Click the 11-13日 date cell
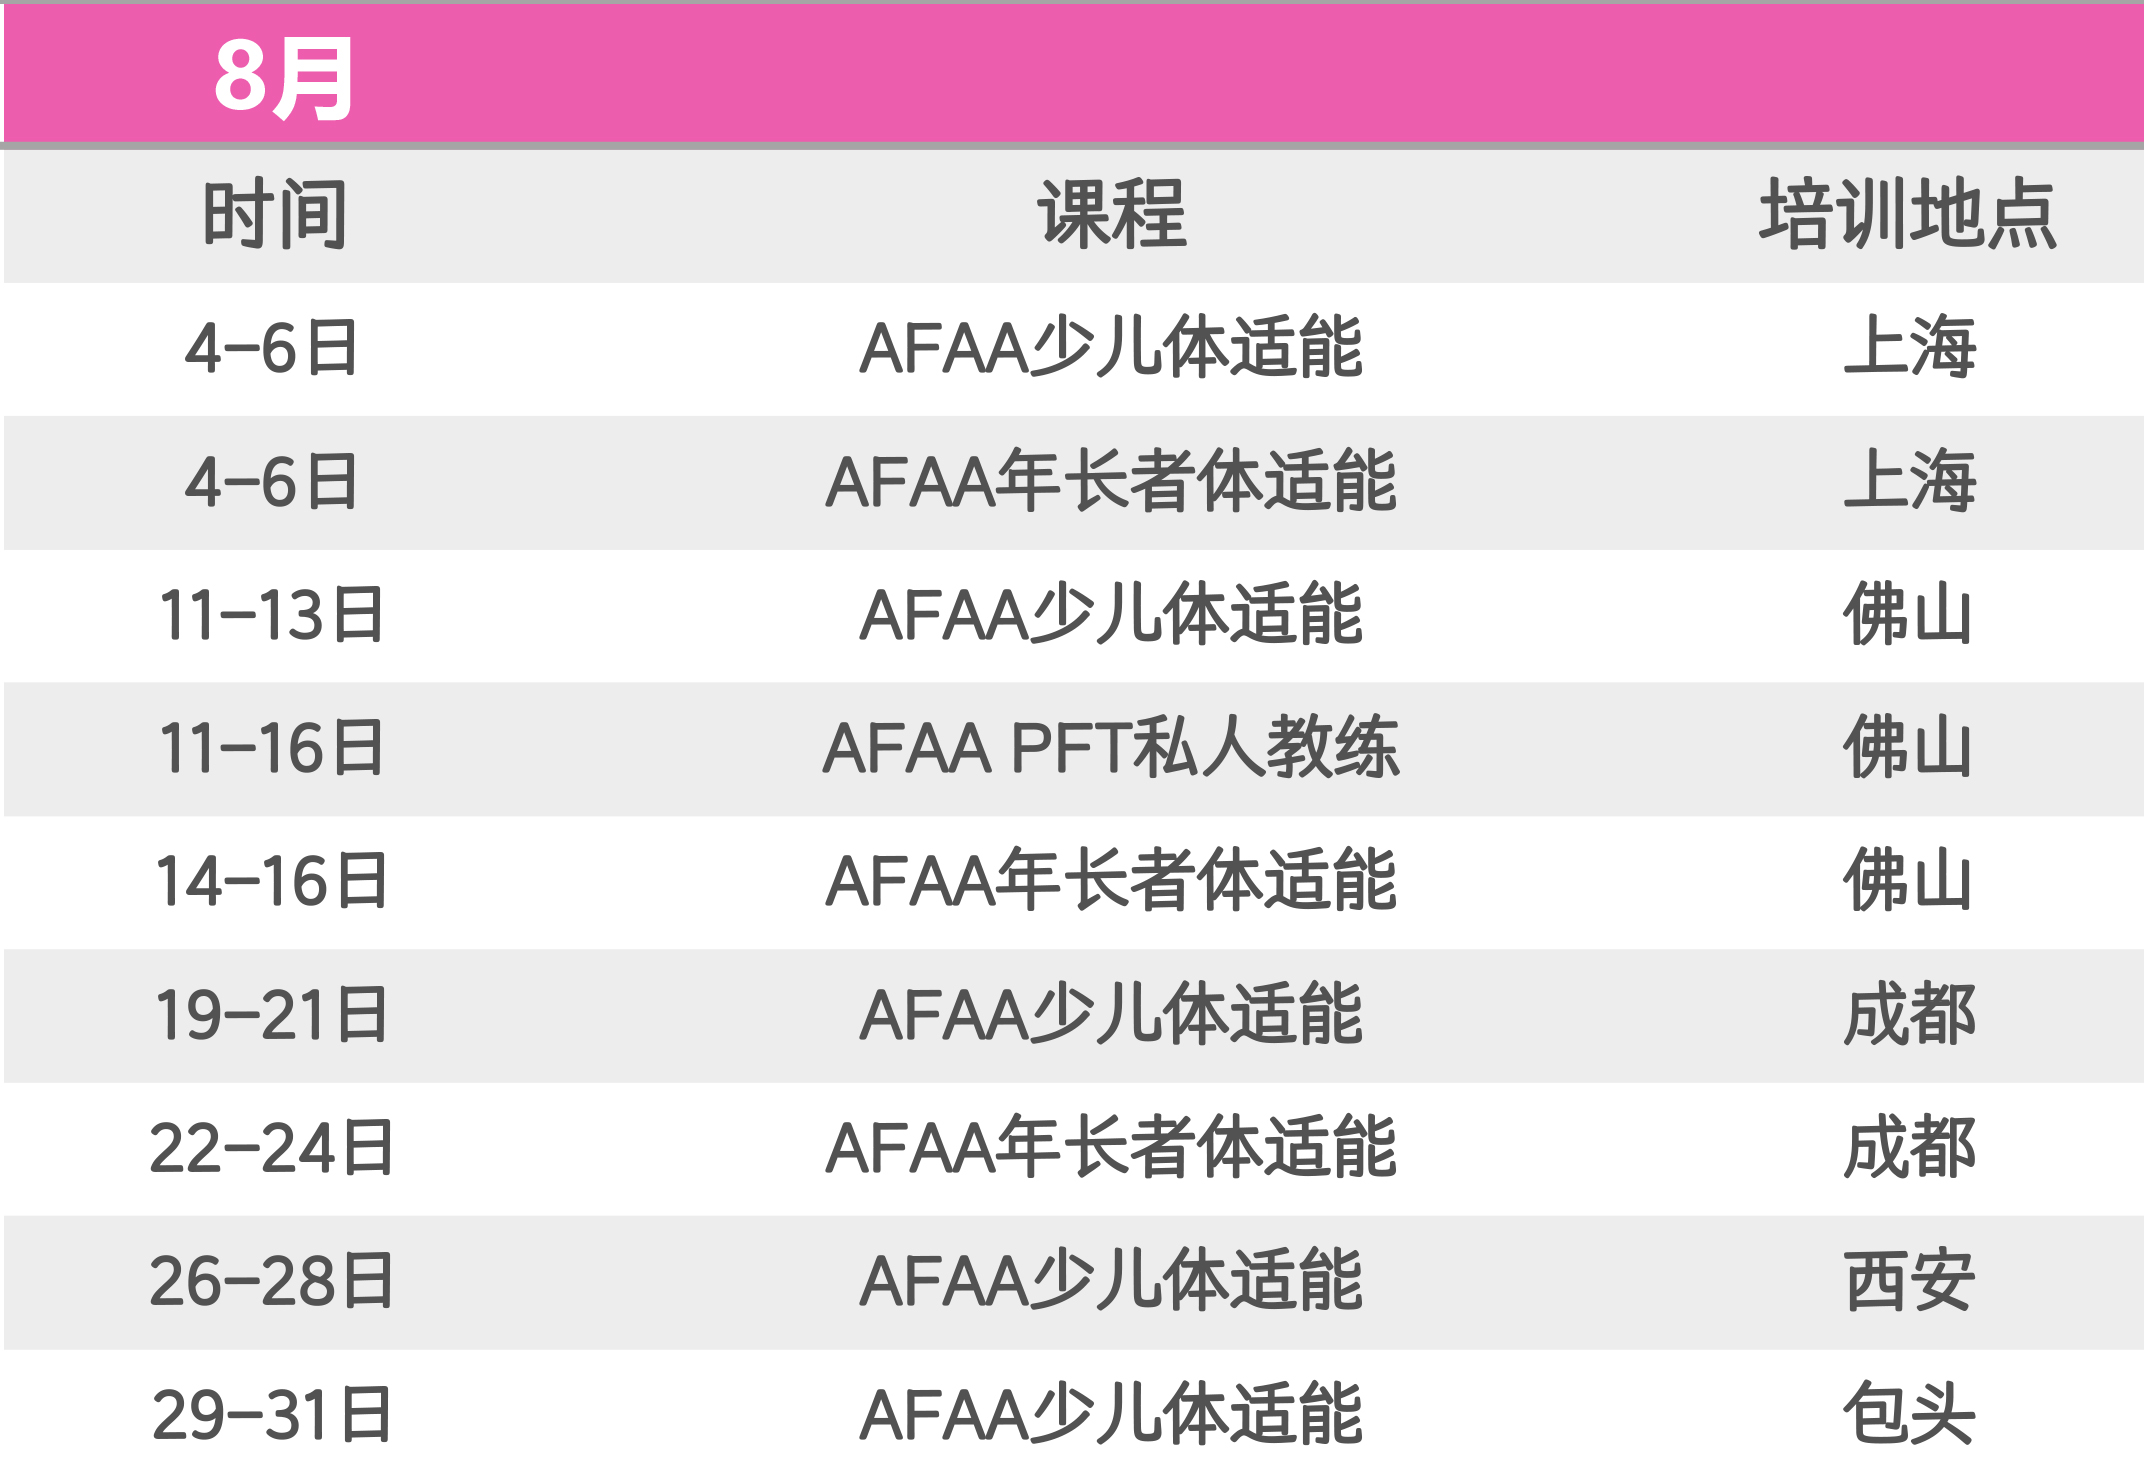2144x1475 pixels. [272, 615]
